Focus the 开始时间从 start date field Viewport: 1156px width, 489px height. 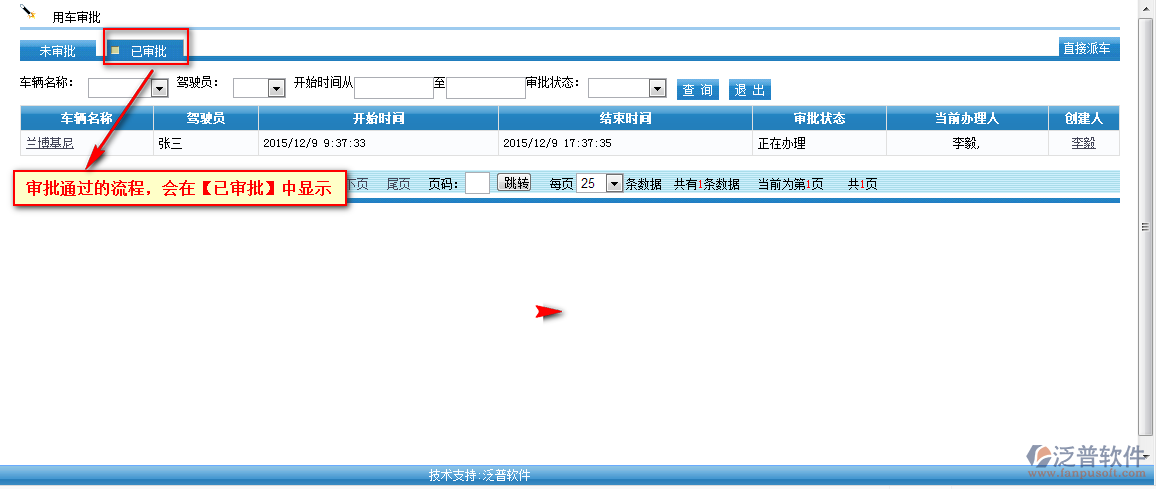(394, 88)
